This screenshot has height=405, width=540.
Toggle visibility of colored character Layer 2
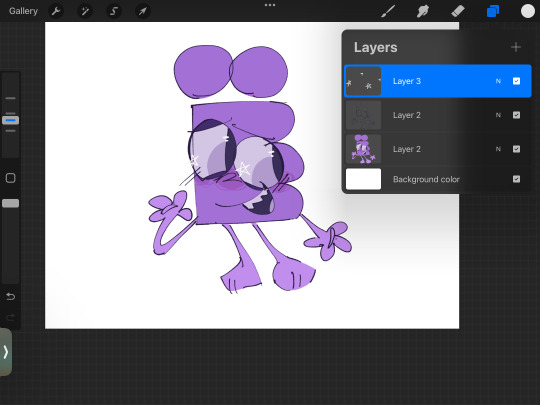(x=516, y=149)
